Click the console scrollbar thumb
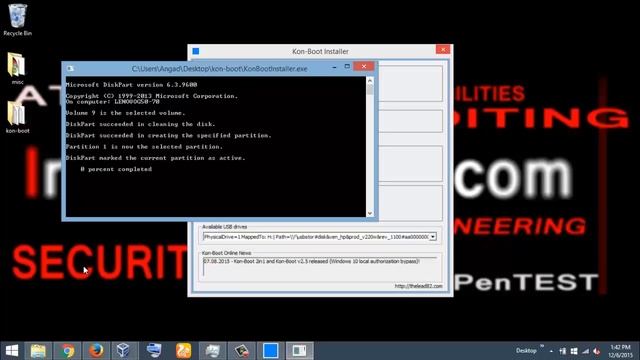 370,89
